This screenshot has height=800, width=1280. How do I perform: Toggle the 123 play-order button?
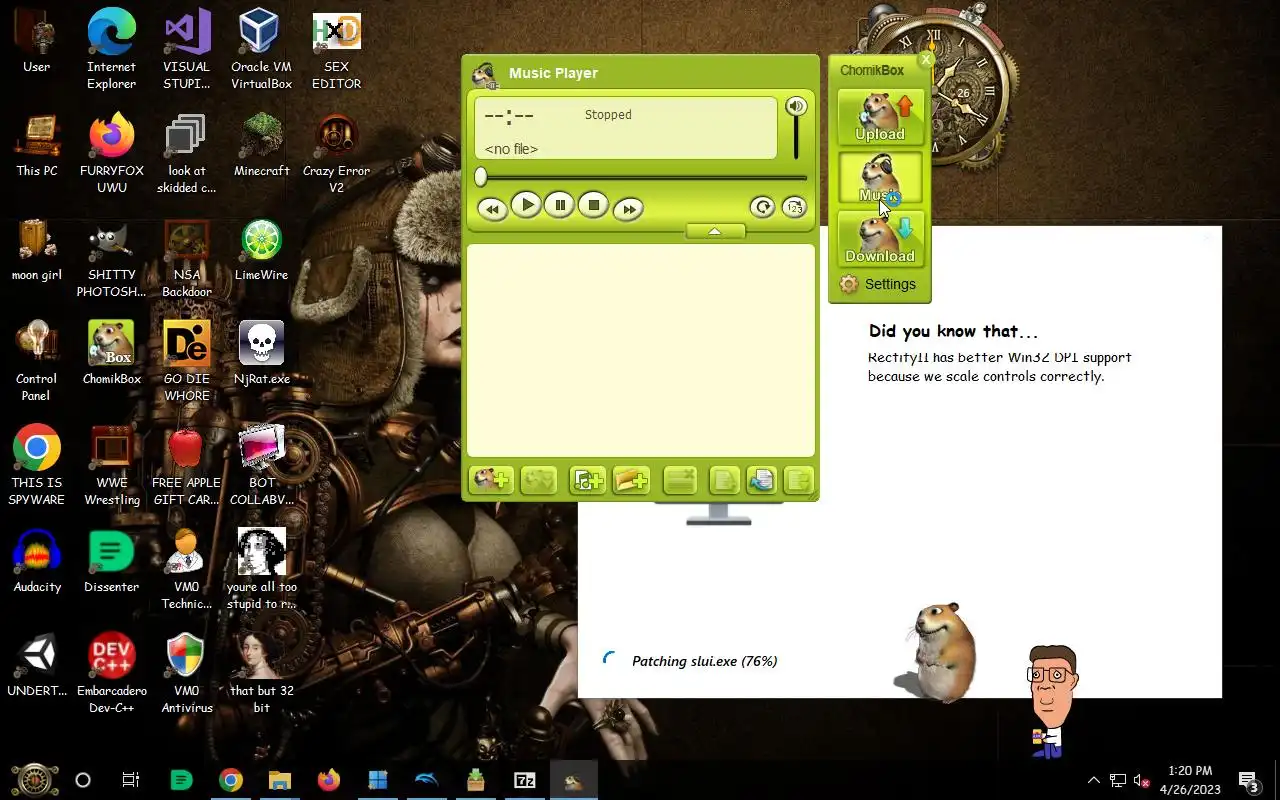794,207
